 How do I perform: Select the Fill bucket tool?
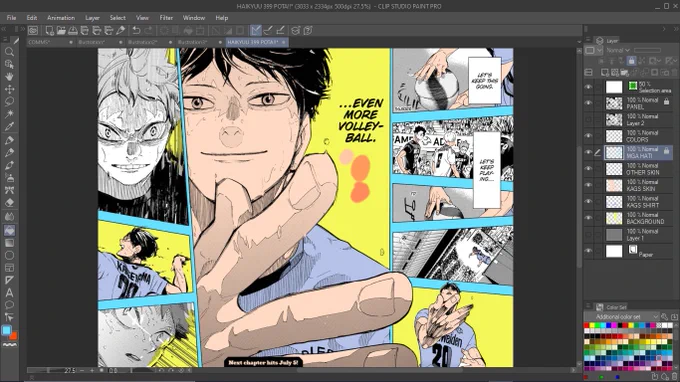9,230
